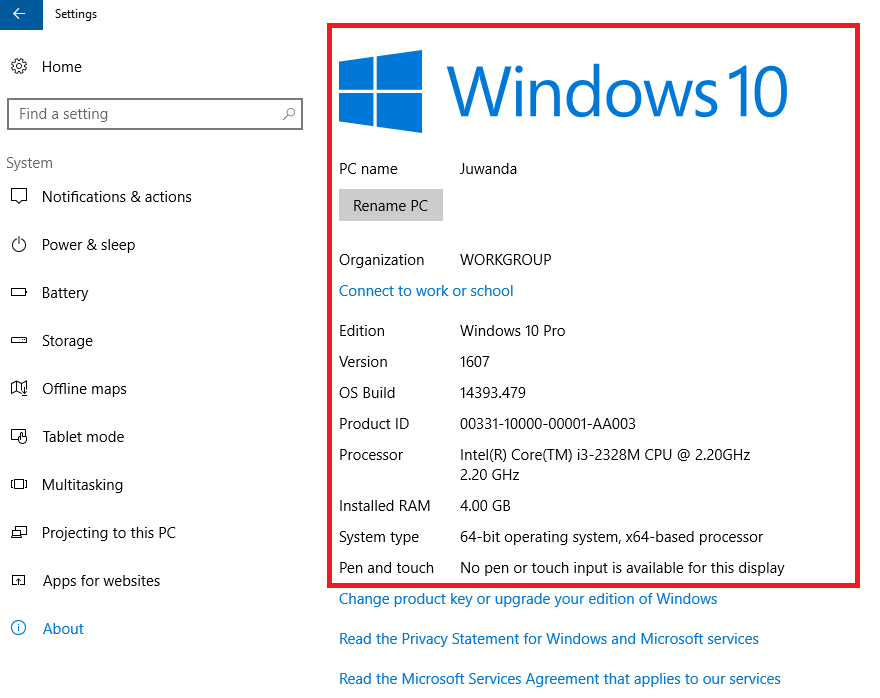The image size is (880, 698).
Task: Click the Rename PC button
Action: [391, 205]
